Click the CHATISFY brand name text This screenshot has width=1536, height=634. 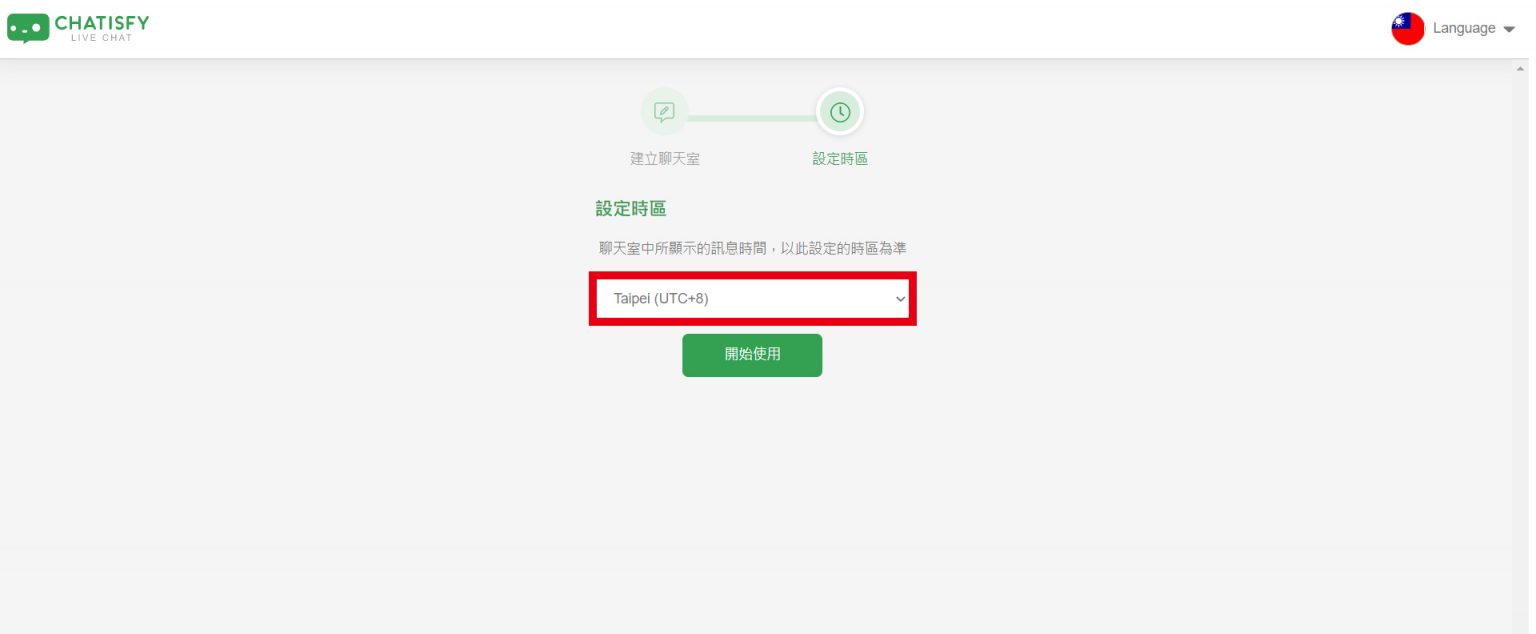coord(102,22)
